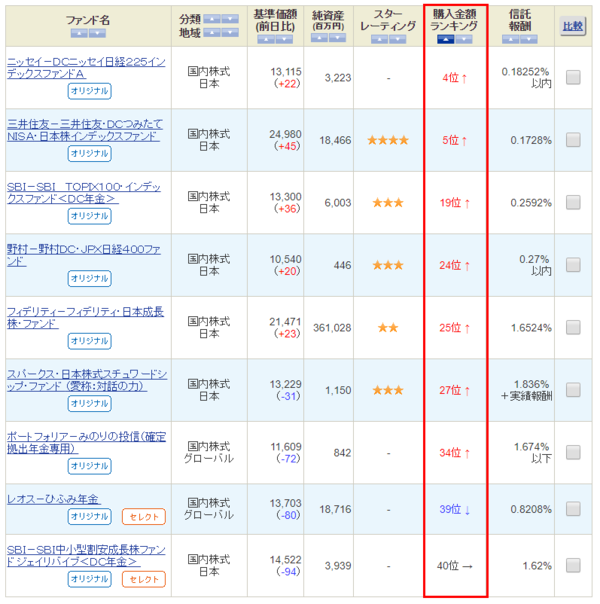
Task: Click オリジナル badge under スパークス fund
Action: coord(90,404)
